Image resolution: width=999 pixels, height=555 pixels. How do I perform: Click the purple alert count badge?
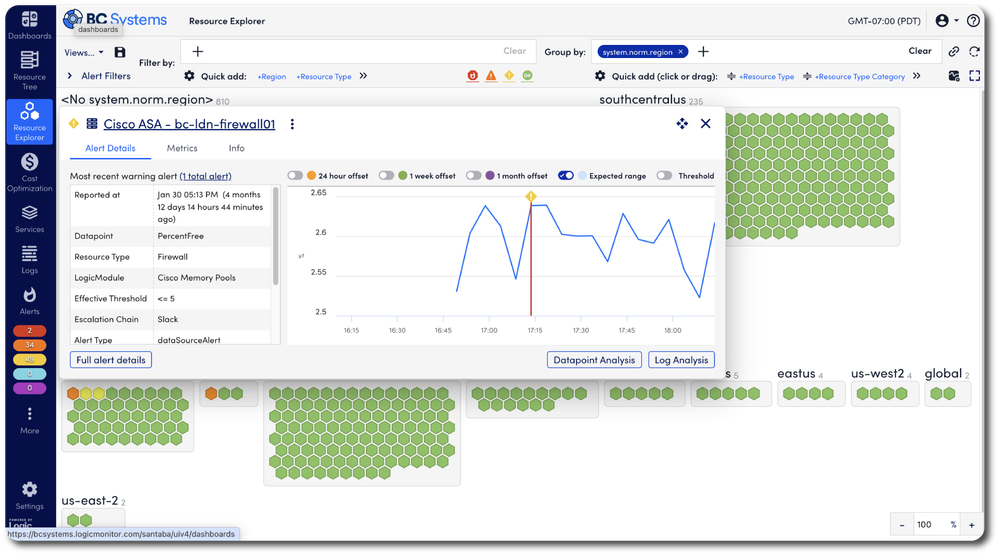[29, 388]
